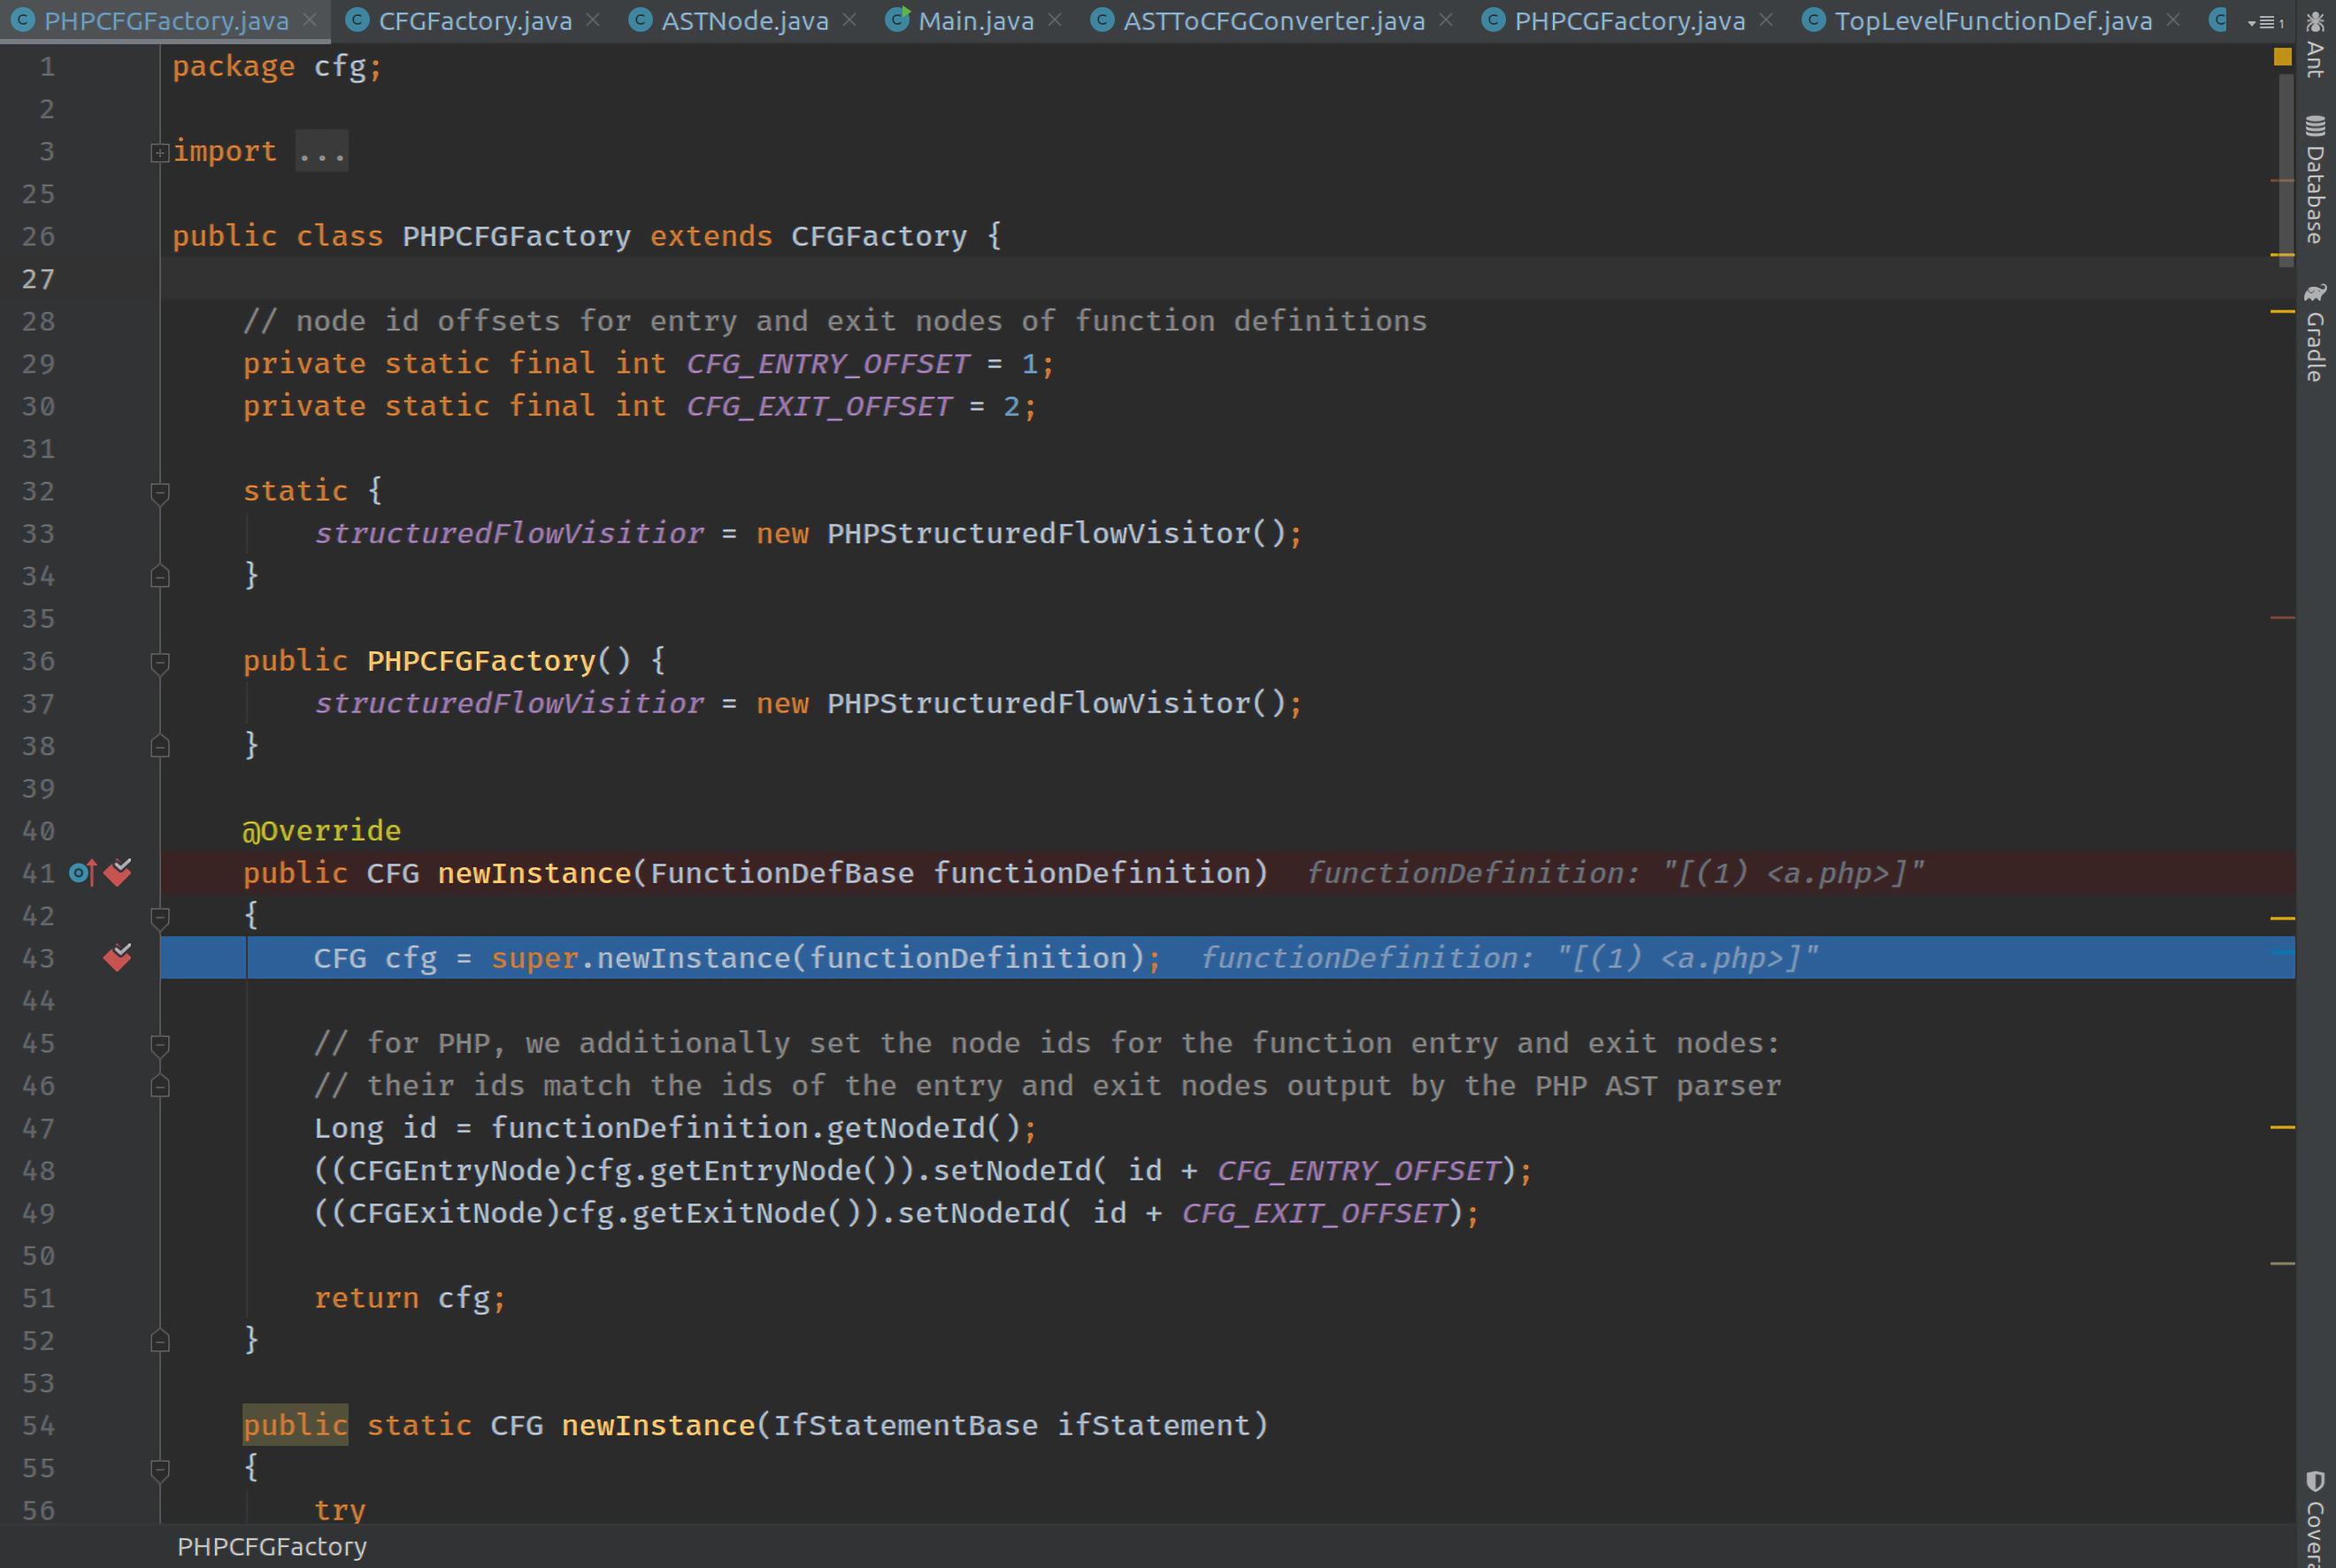This screenshot has width=2336, height=1568.
Task: Close the ASTNode.java tab
Action: click(x=849, y=20)
